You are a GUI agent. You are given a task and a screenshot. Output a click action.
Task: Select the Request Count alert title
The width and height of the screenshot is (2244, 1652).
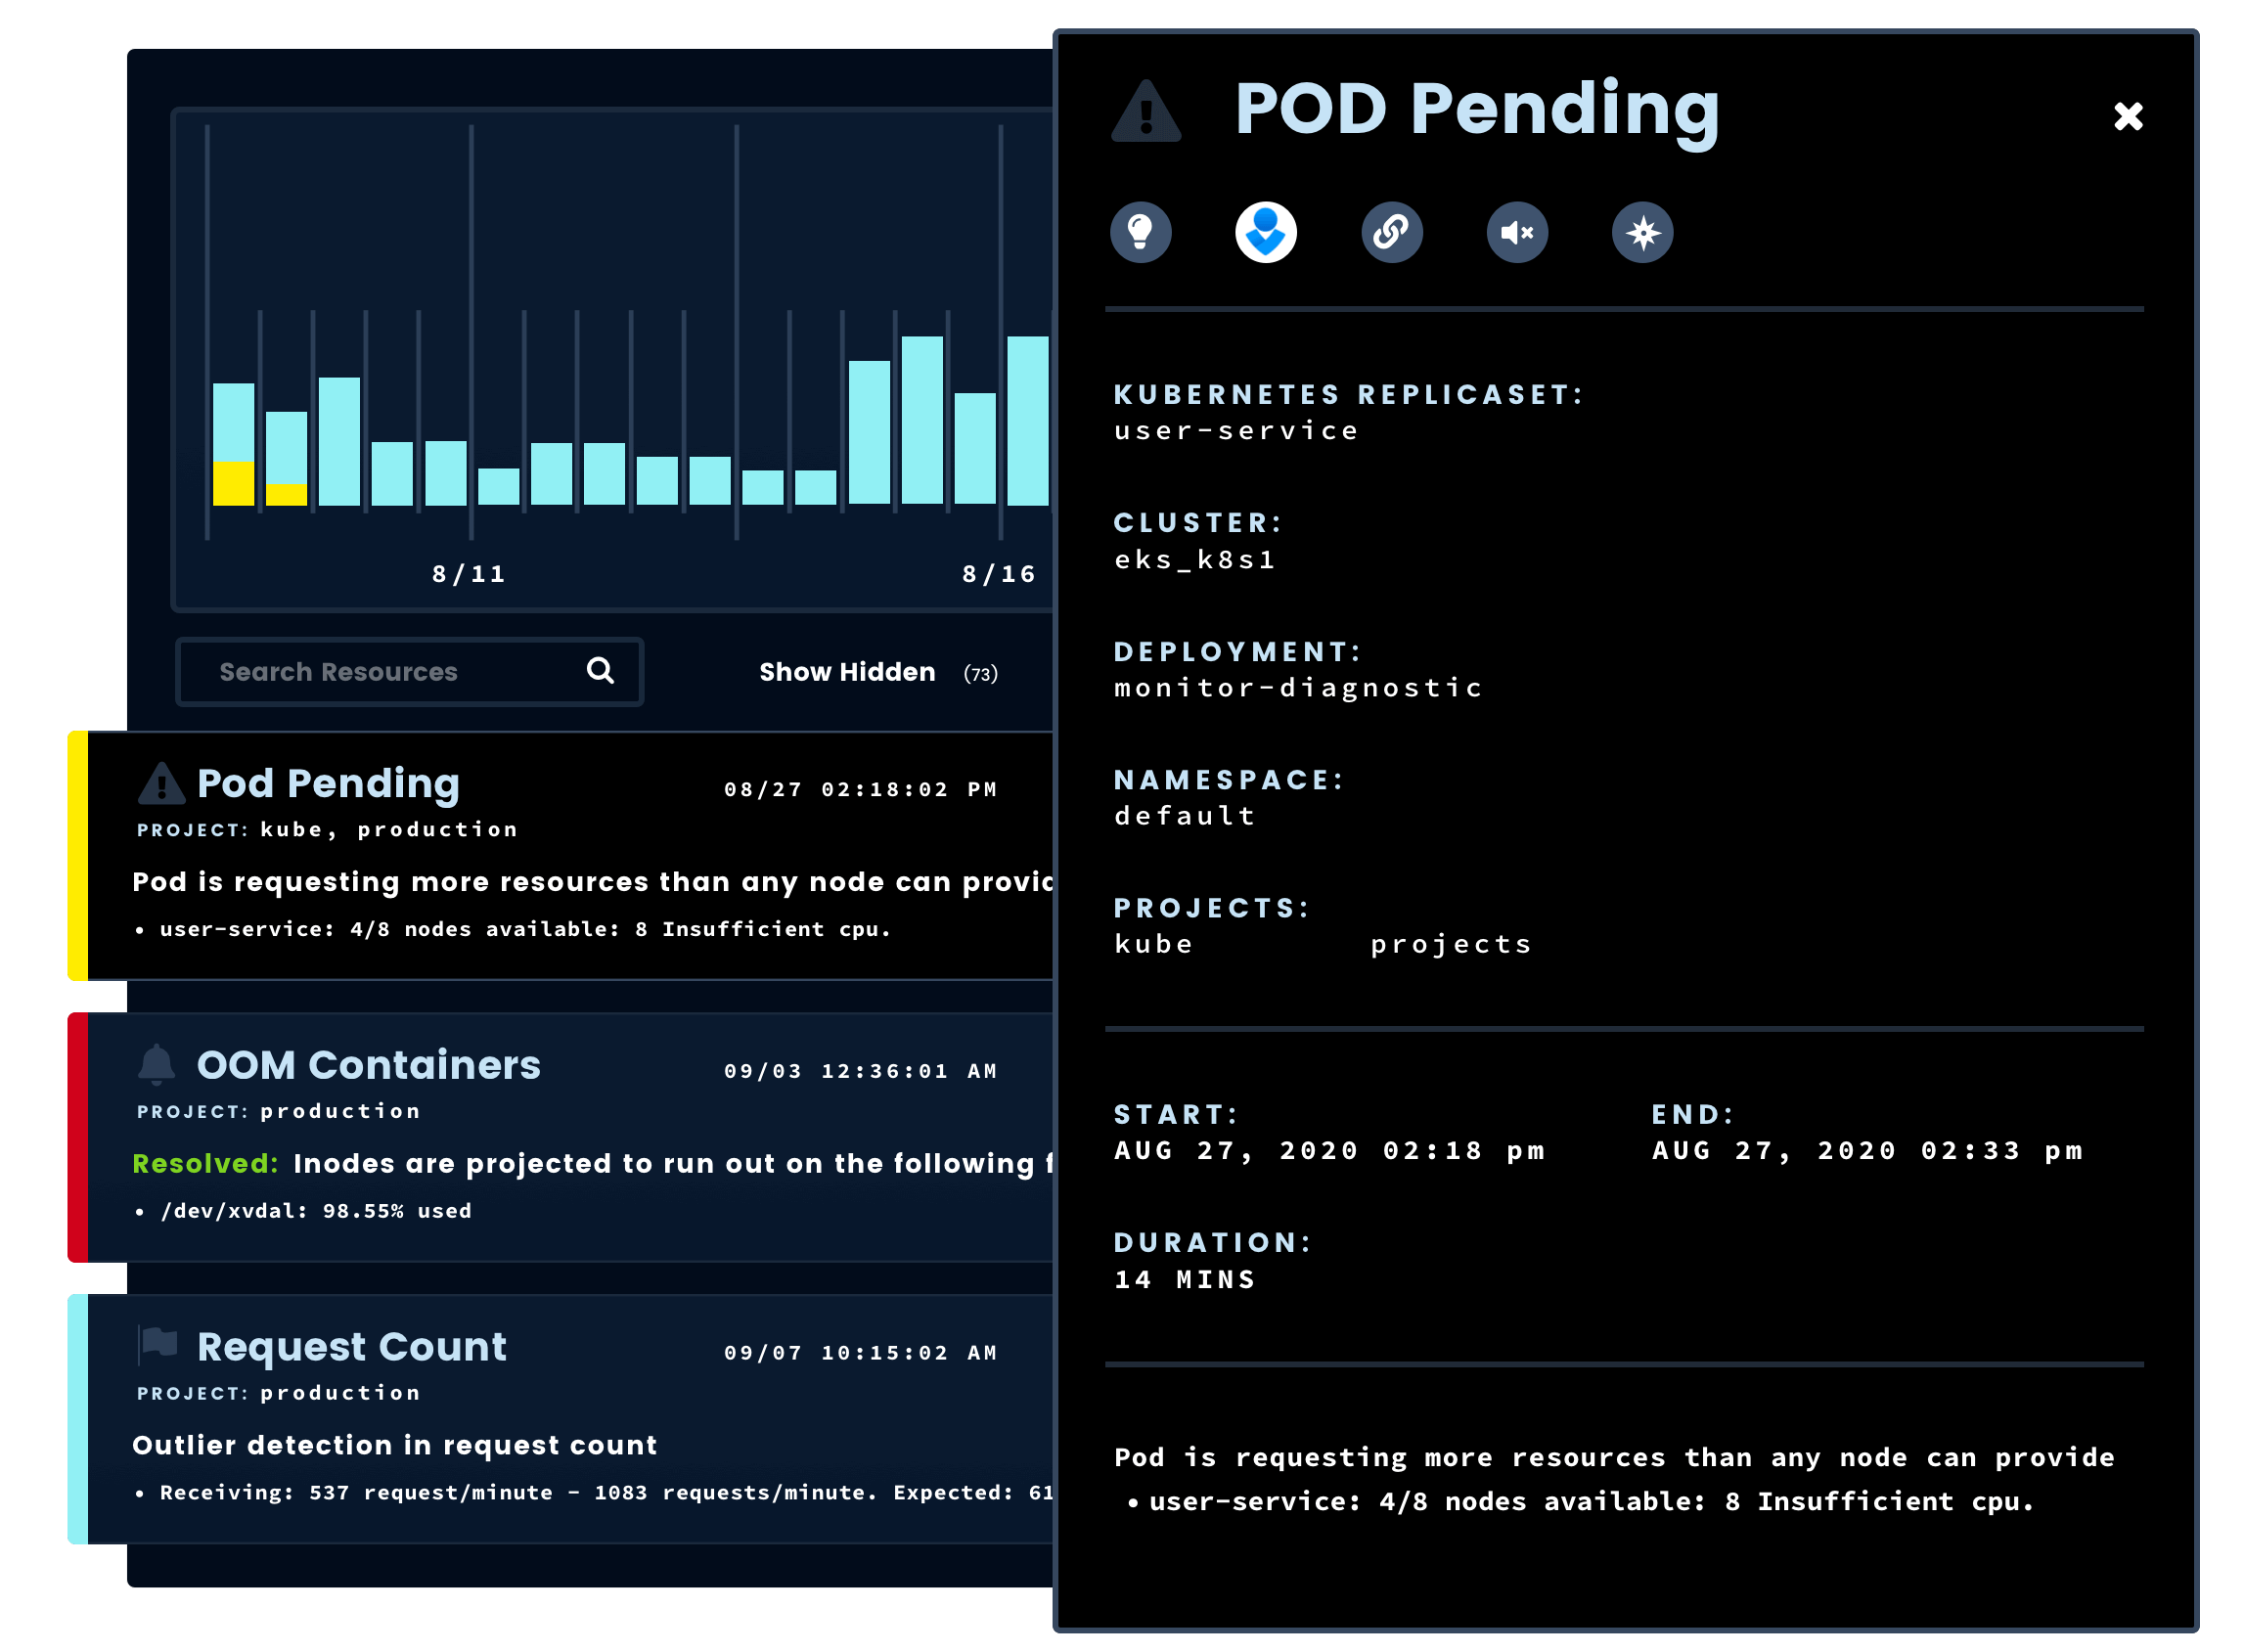pos(352,1347)
